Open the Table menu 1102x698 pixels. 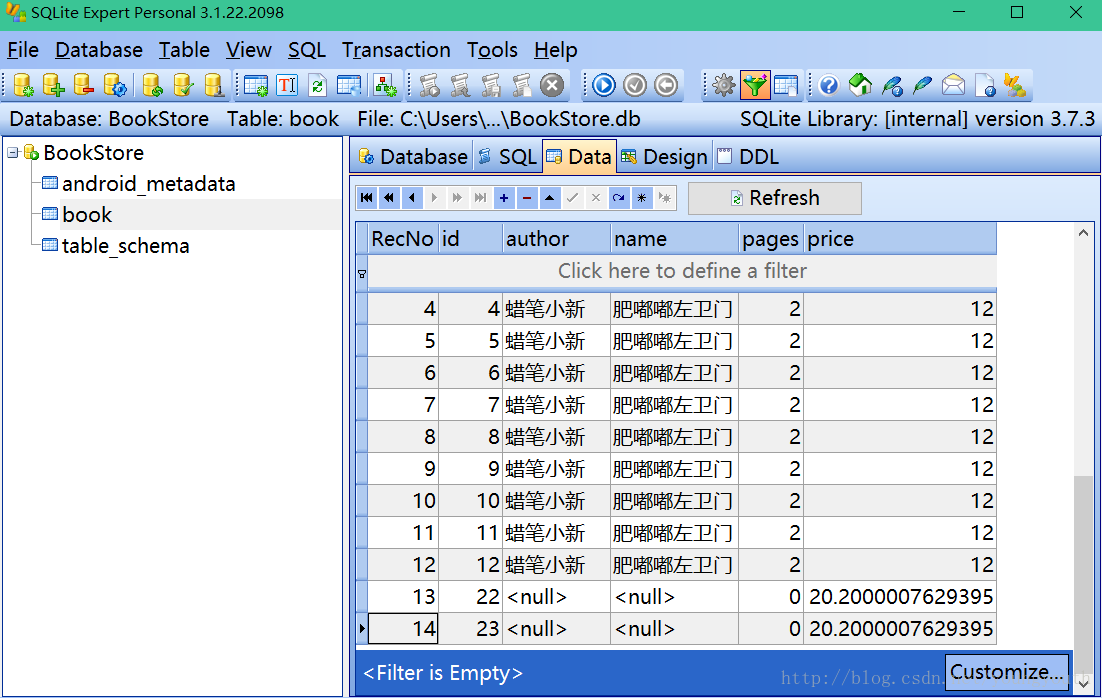(184, 50)
